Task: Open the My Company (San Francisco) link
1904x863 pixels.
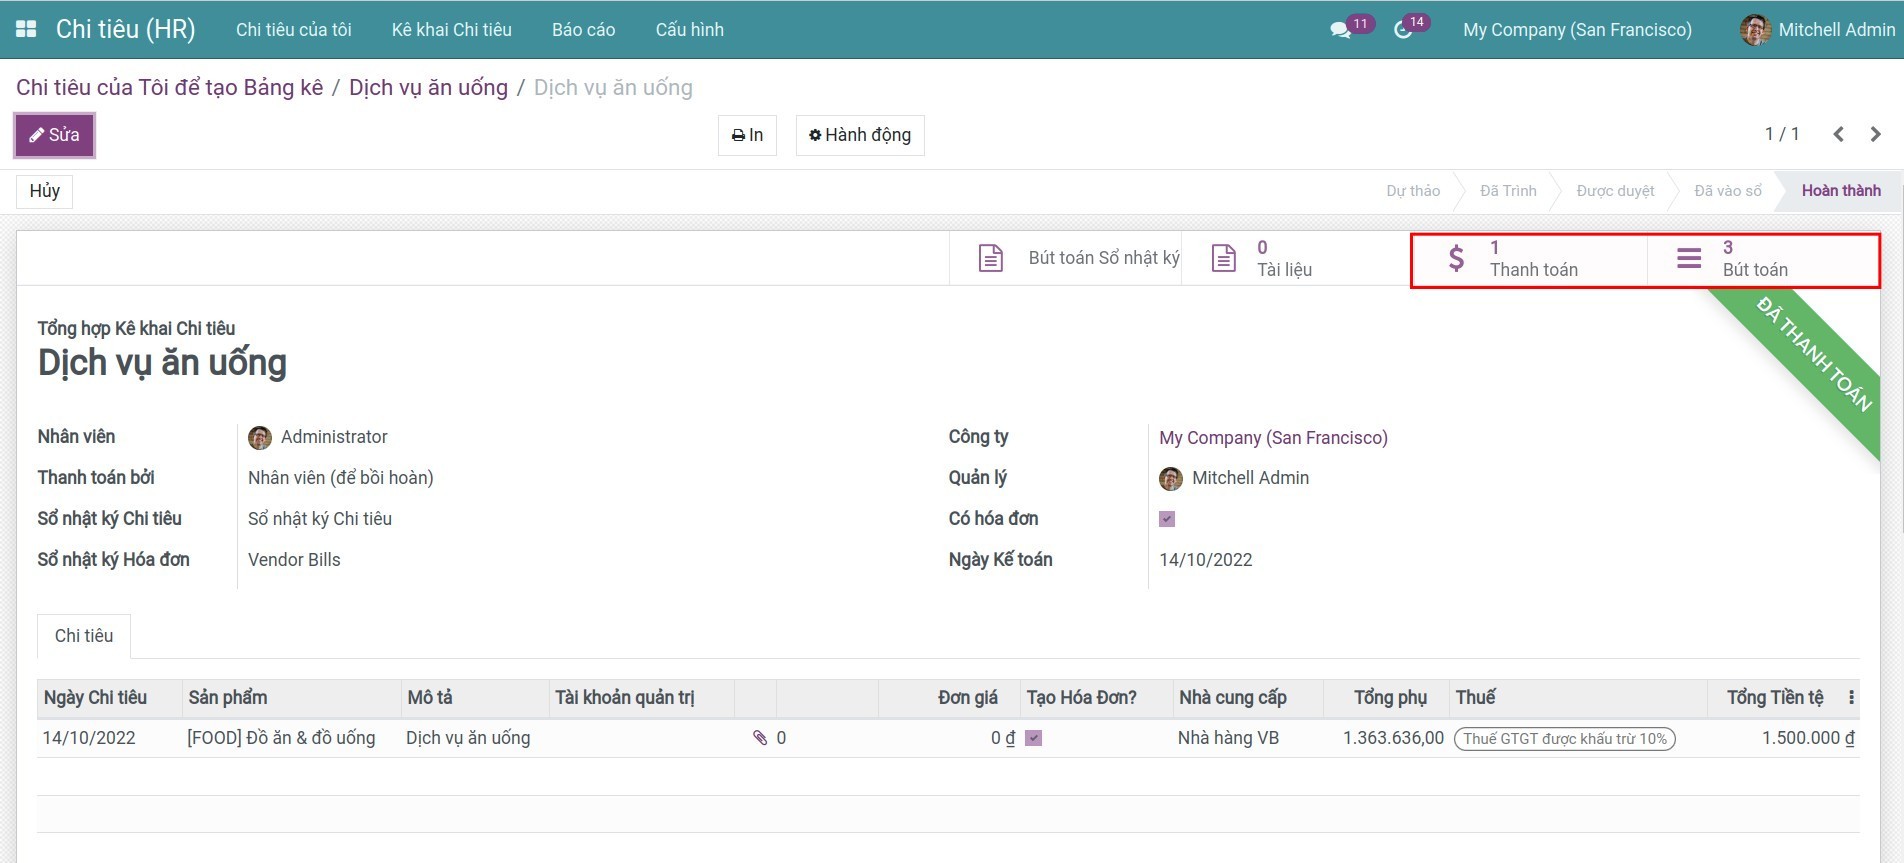Action: coord(1273,438)
